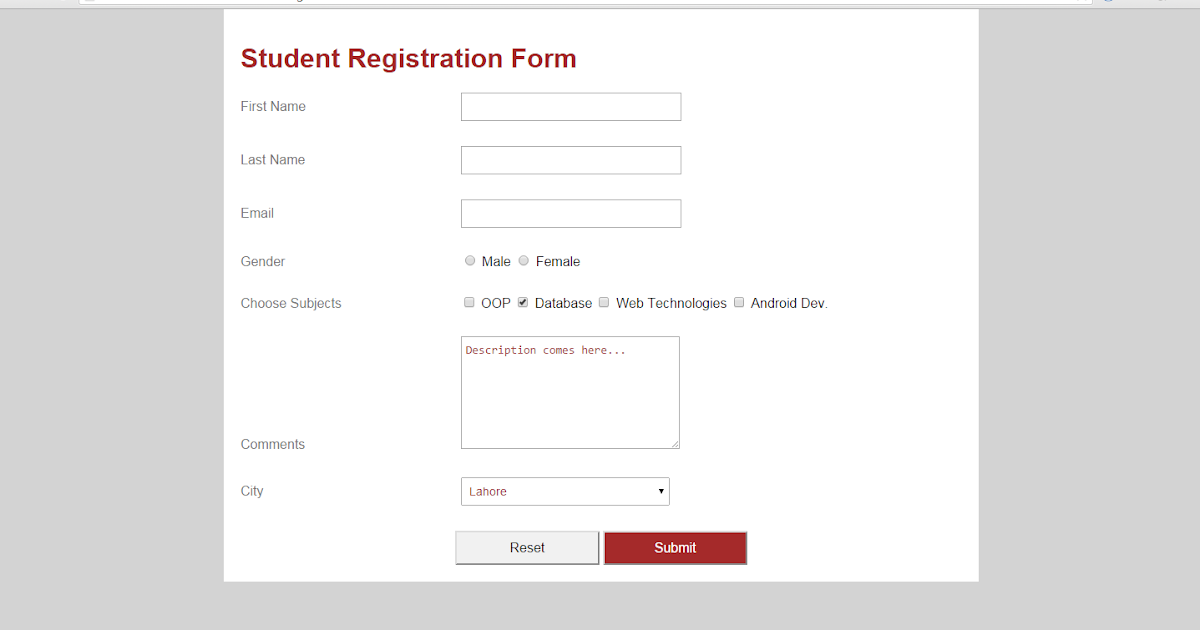Click the Email input field

[x=570, y=213]
